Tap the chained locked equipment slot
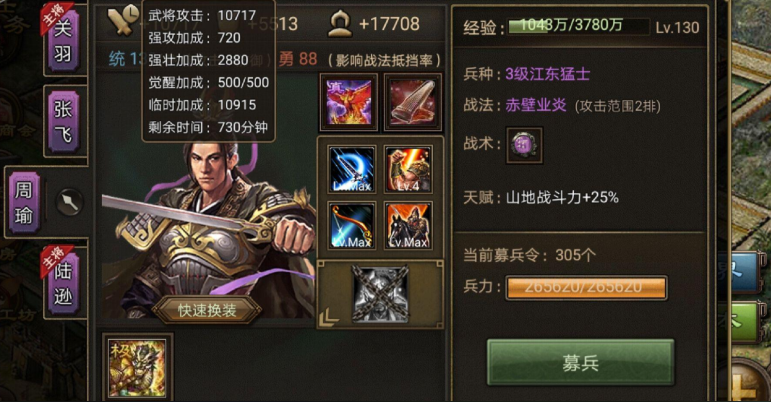This screenshot has width=771, height=402. coord(380,294)
